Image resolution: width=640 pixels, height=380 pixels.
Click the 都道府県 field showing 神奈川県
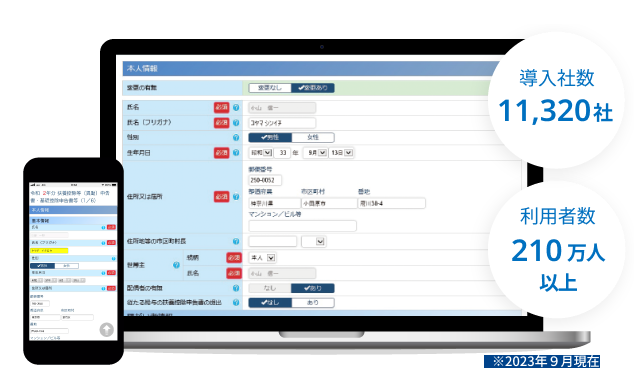[x=274, y=203]
